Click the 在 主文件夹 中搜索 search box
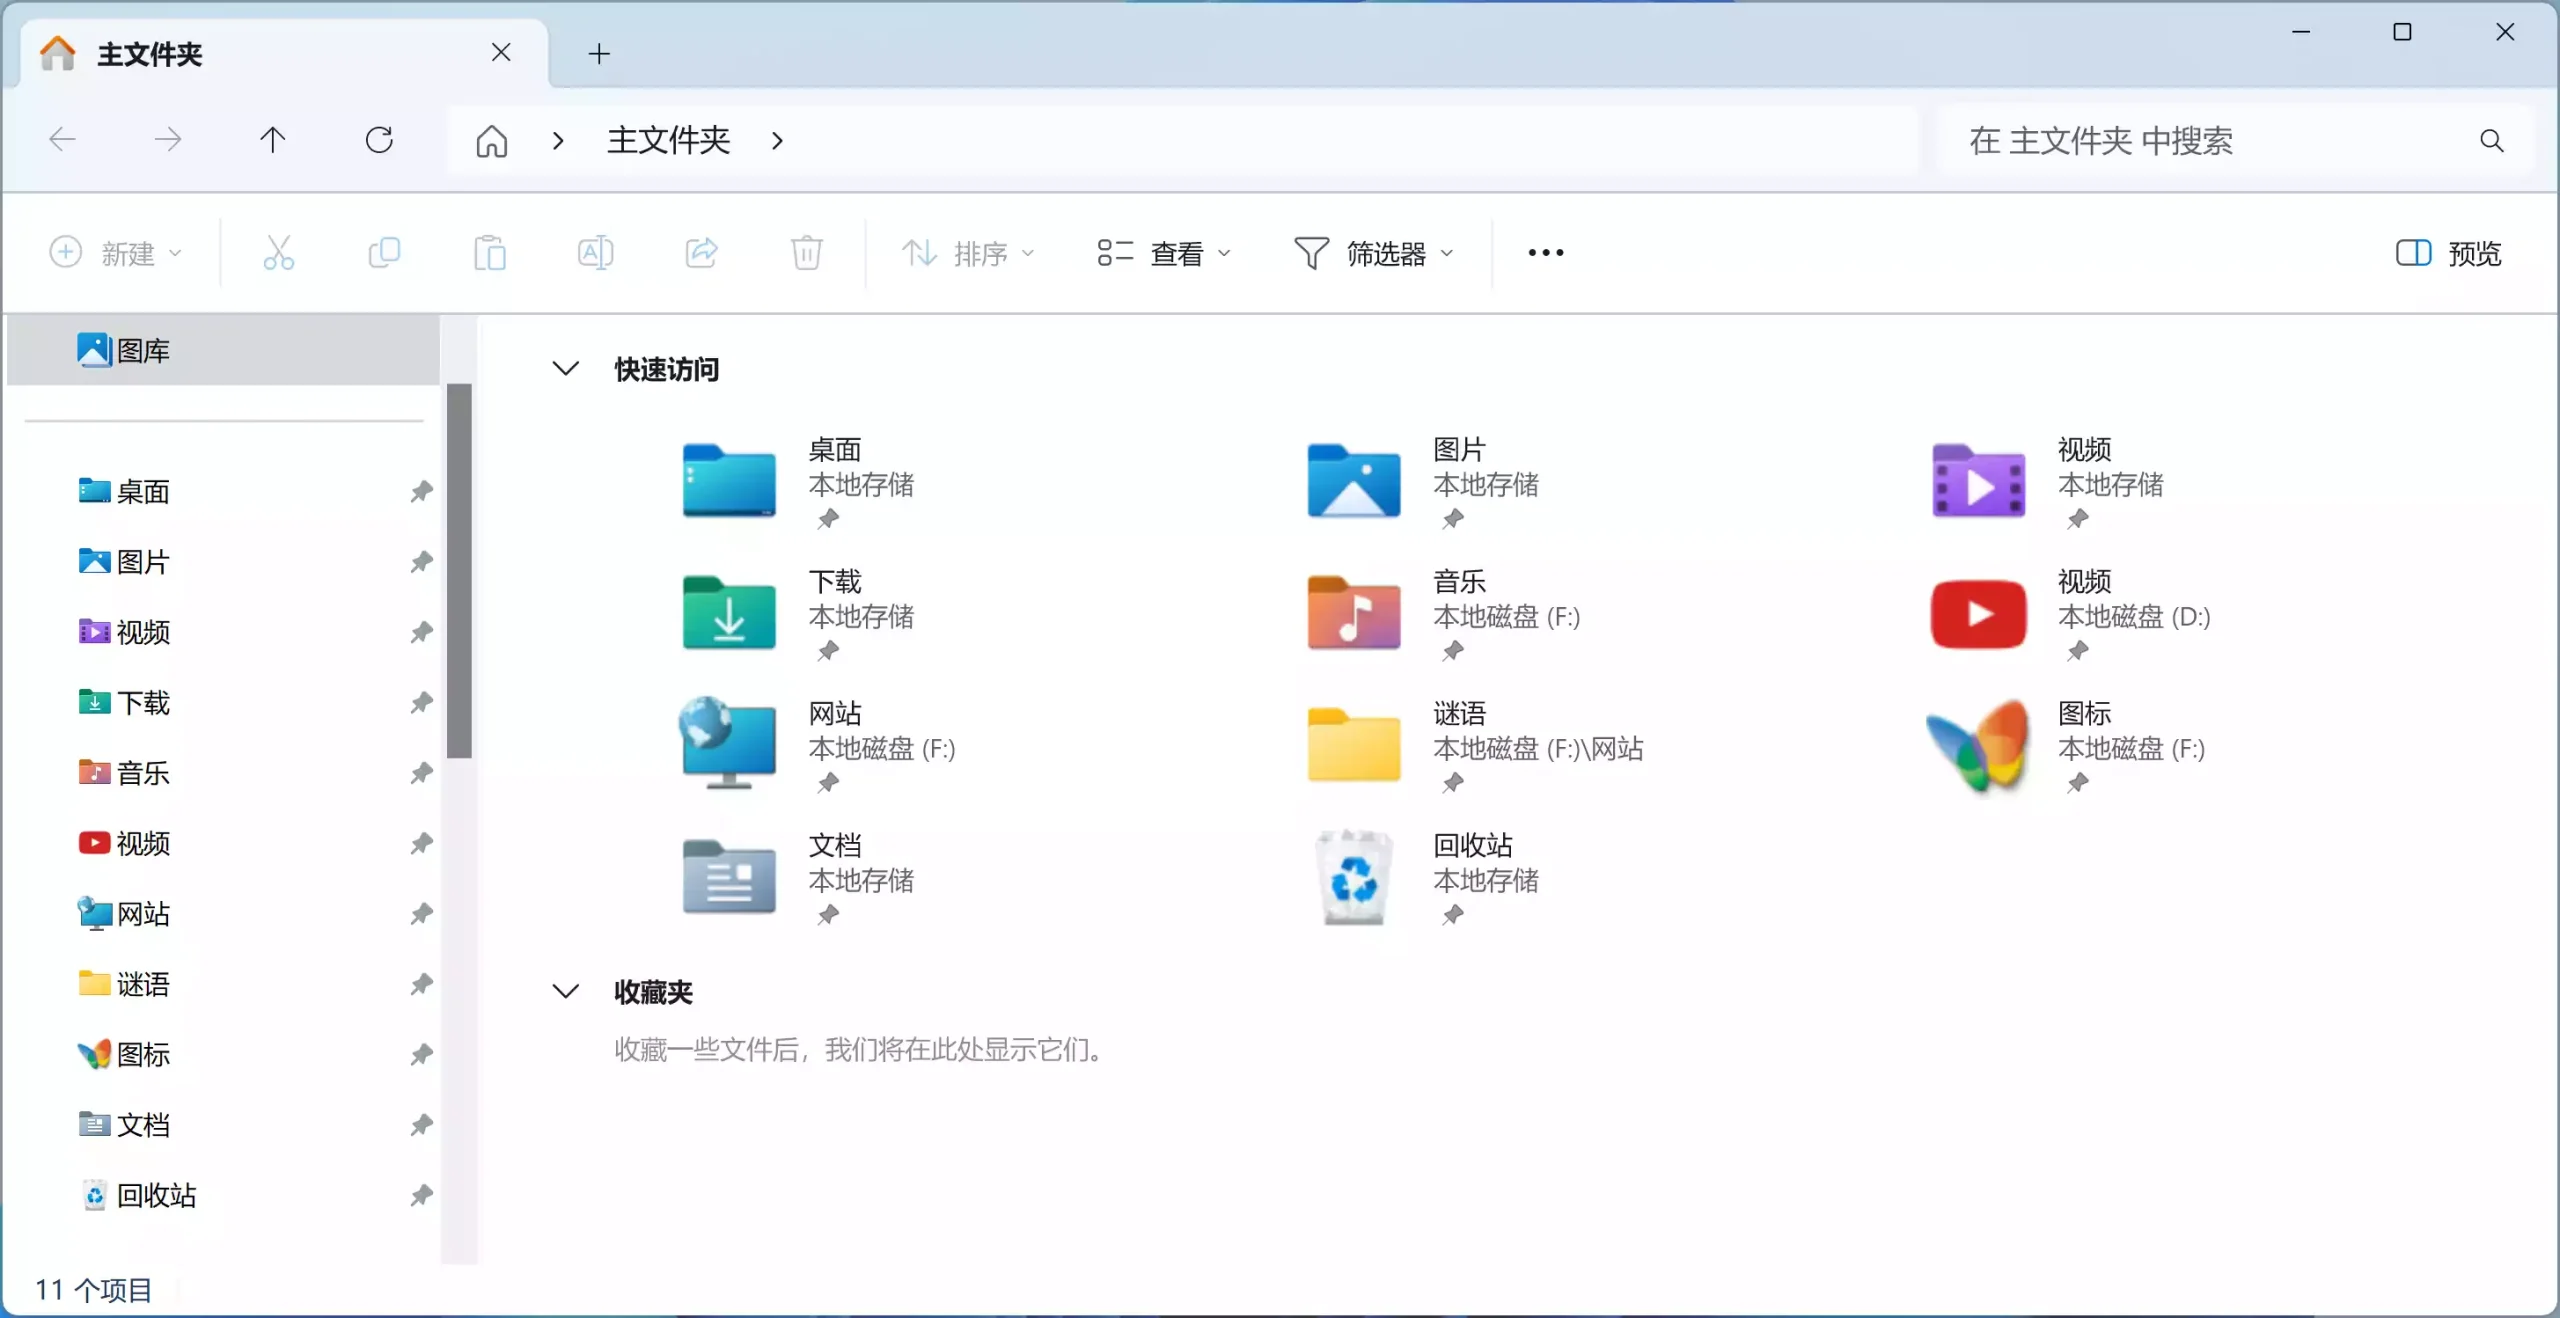Image resolution: width=2560 pixels, height=1318 pixels. pos(2200,141)
